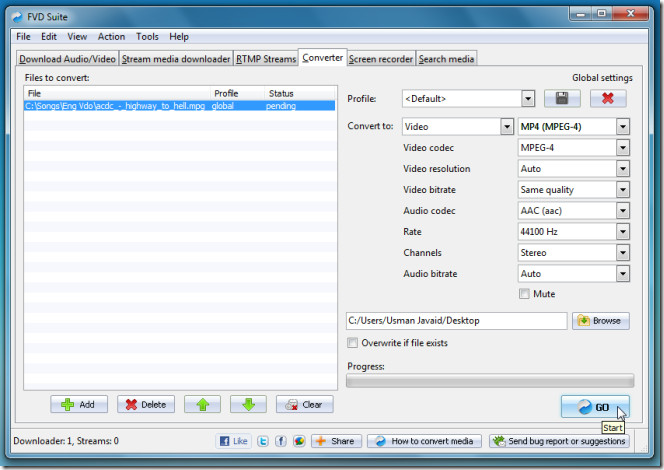Expand the Audio bitrate dropdown
The image size is (664, 470).
[622, 274]
